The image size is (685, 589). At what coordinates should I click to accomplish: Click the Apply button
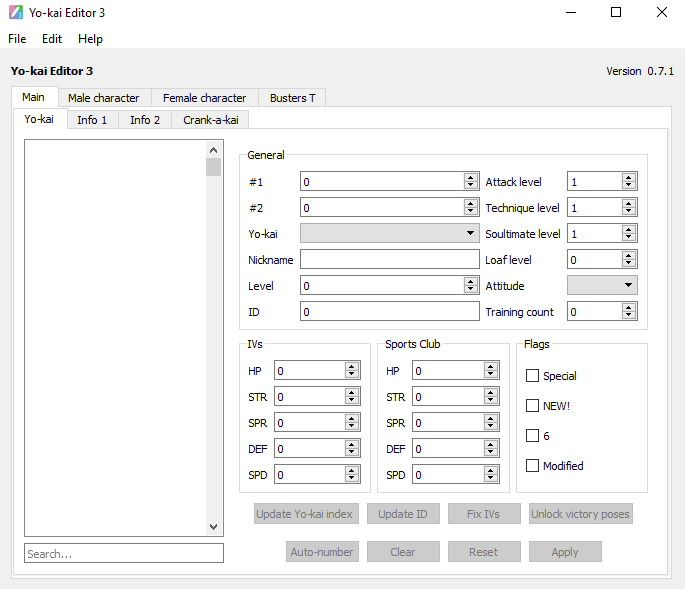[x=565, y=552]
